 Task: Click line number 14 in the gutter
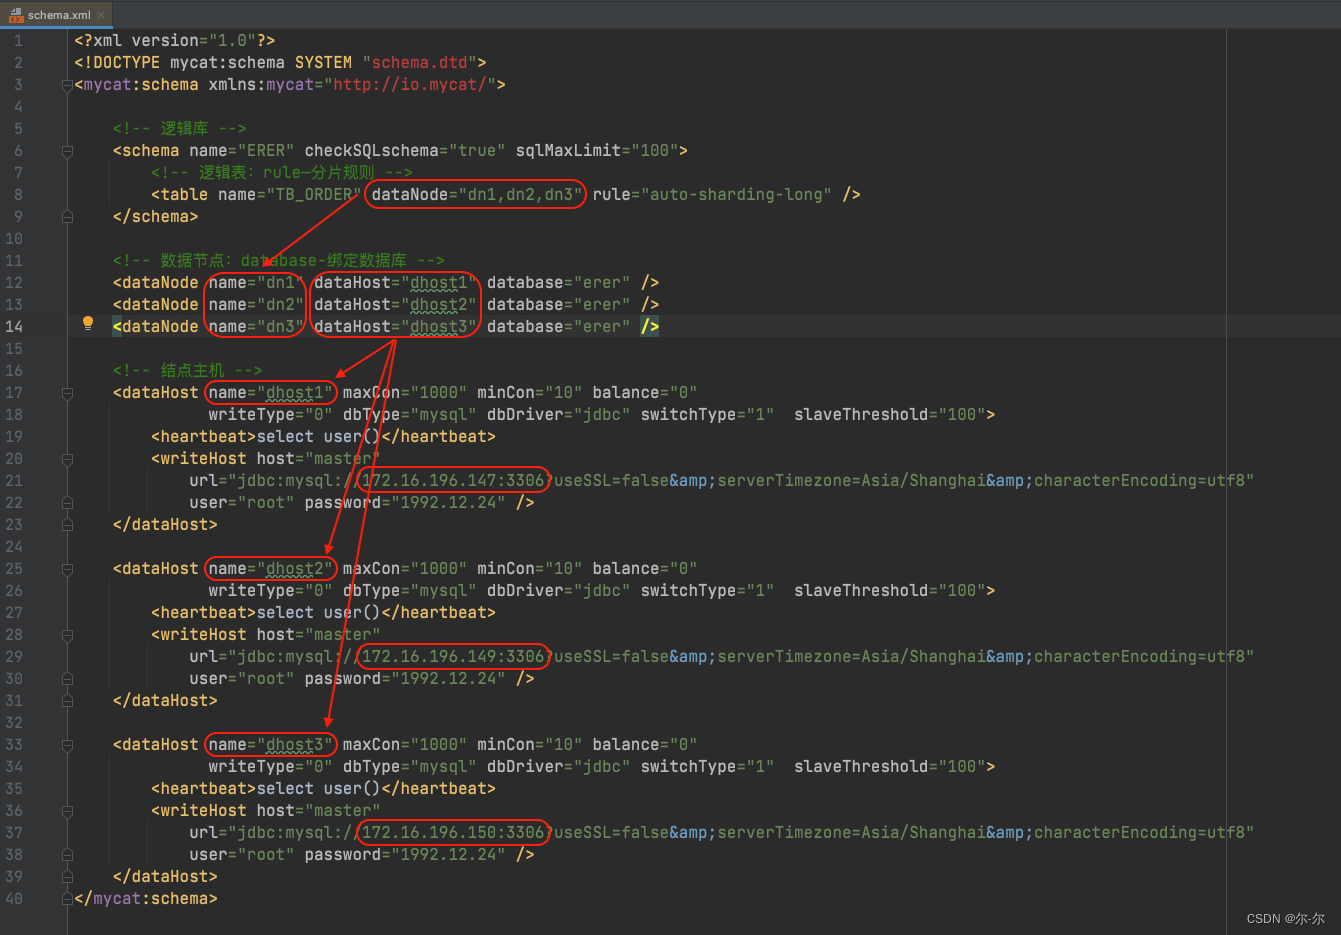[14, 327]
